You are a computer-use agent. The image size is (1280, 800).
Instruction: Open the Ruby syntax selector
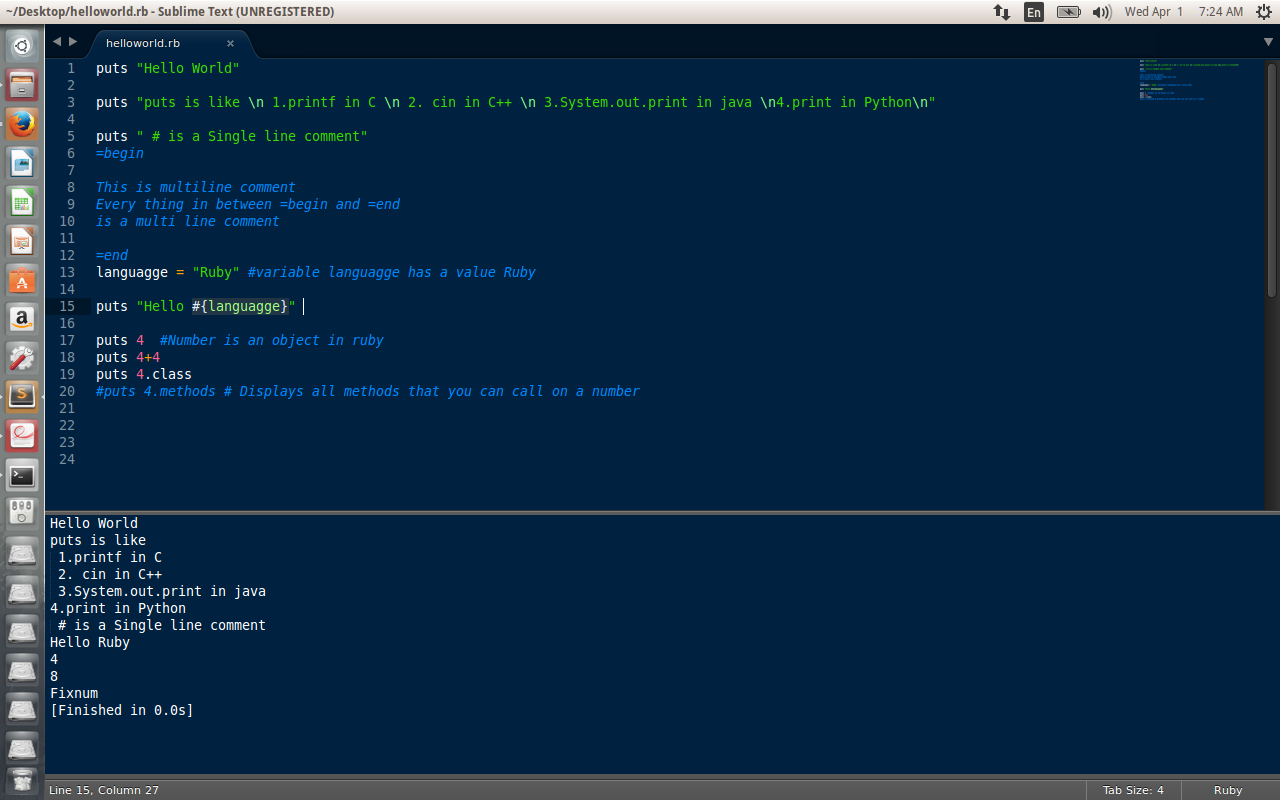1227,790
